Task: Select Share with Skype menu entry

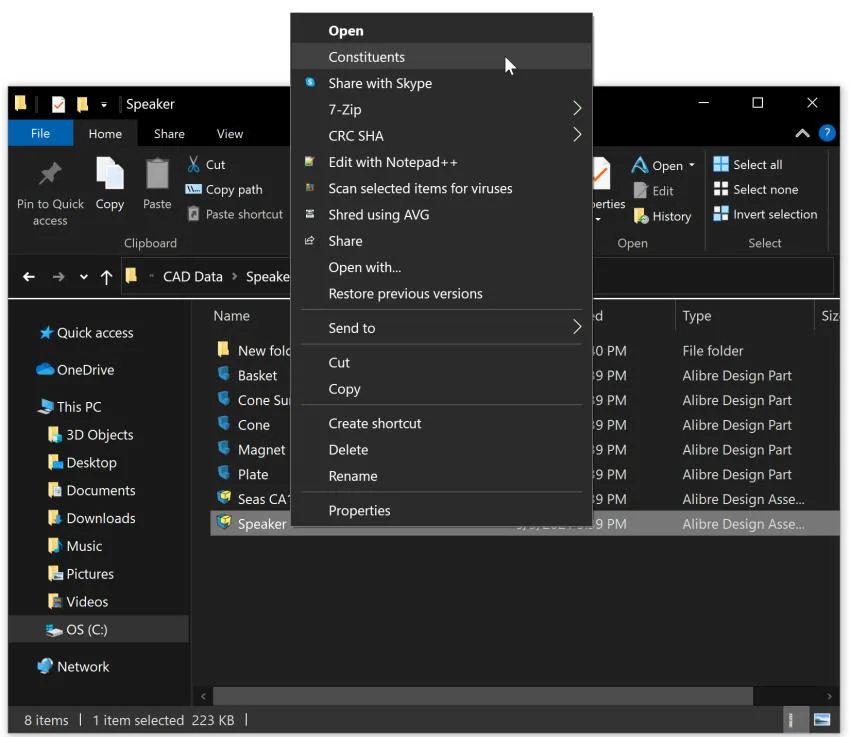Action: (441, 83)
